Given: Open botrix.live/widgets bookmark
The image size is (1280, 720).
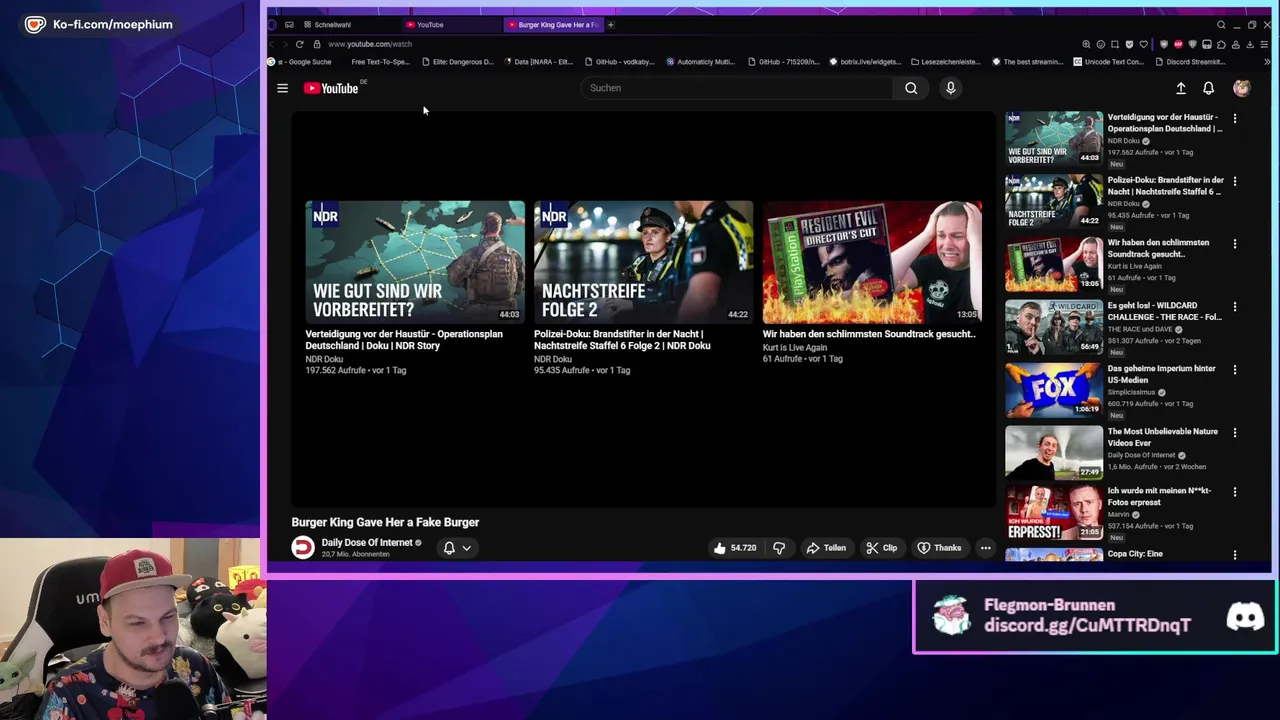Looking at the screenshot, I should point(865,62).
